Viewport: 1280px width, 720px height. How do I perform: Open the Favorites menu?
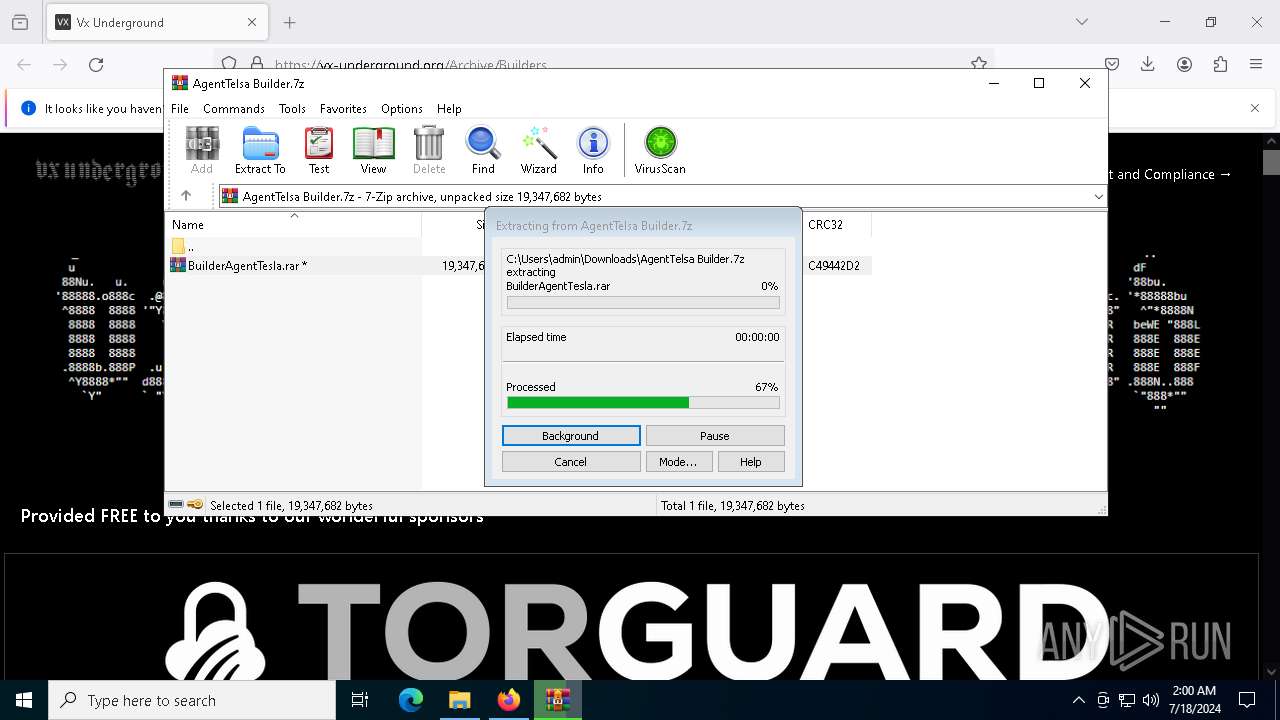(343, 109)
